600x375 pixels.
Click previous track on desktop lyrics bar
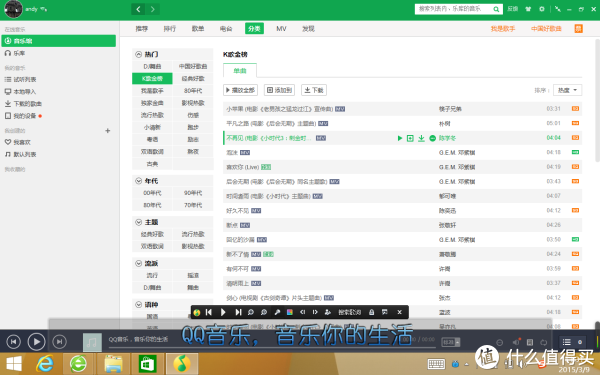(x=209, y=312)
